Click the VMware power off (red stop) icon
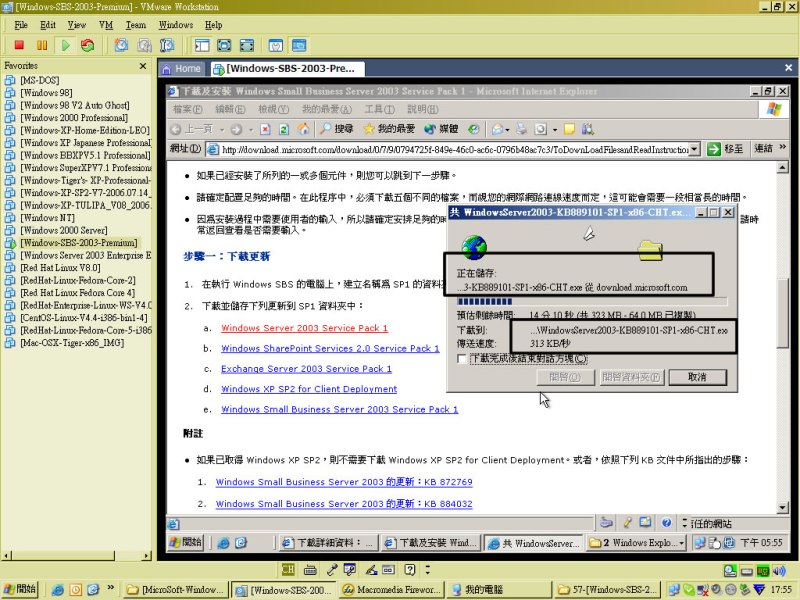The image size is (800, 600). pos(19,45)
